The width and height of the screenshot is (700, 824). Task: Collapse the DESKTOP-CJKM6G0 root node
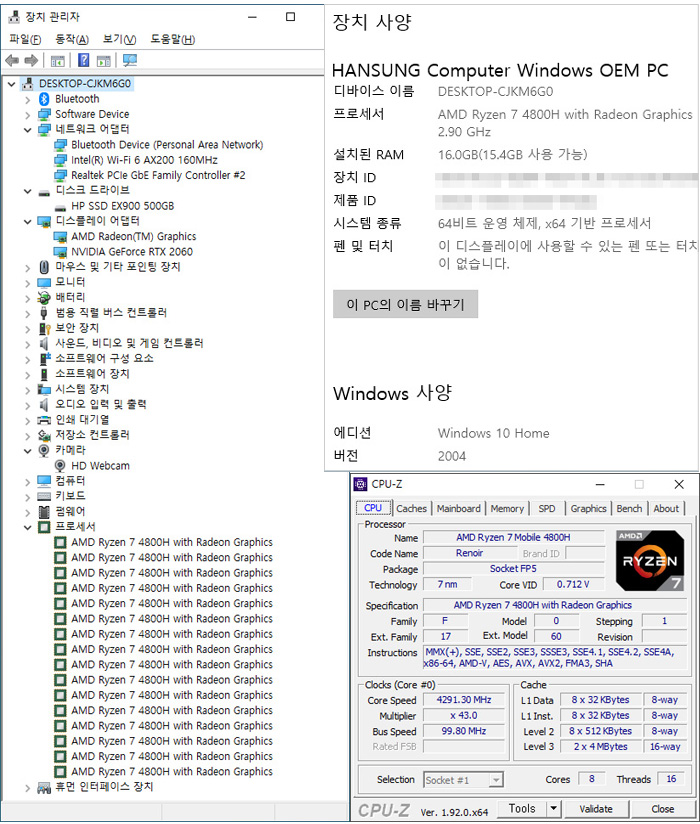click(x=12, y=84)
